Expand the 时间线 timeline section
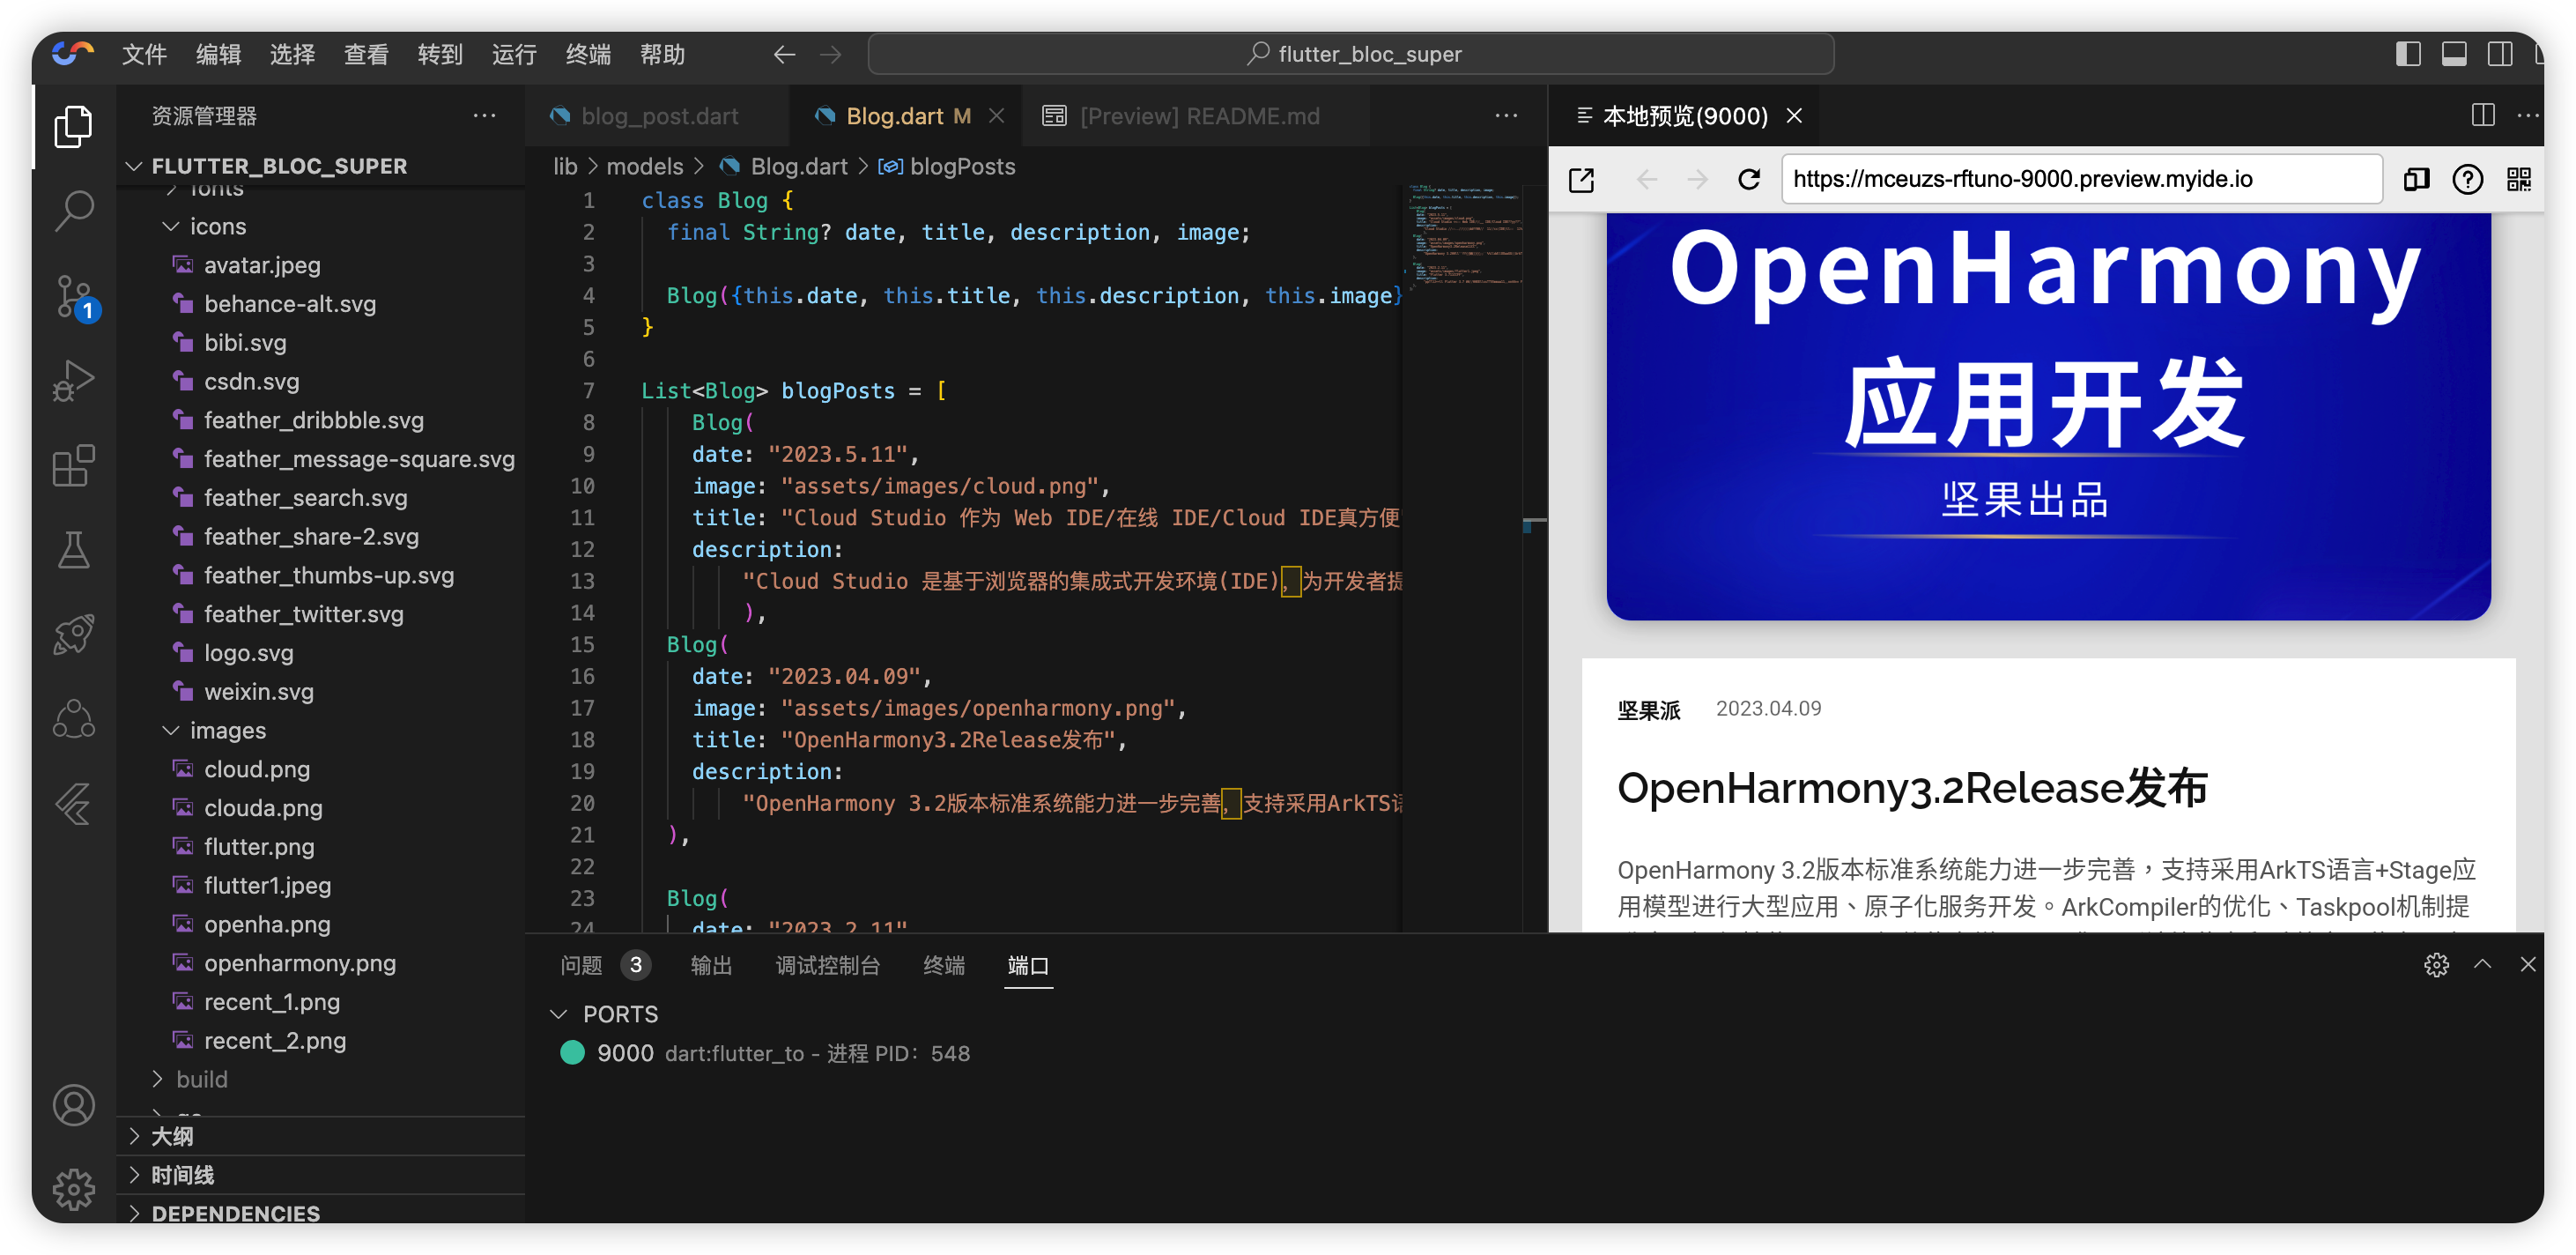The width and height of the screenshot is (2576, 1255). click(182, 1175)
